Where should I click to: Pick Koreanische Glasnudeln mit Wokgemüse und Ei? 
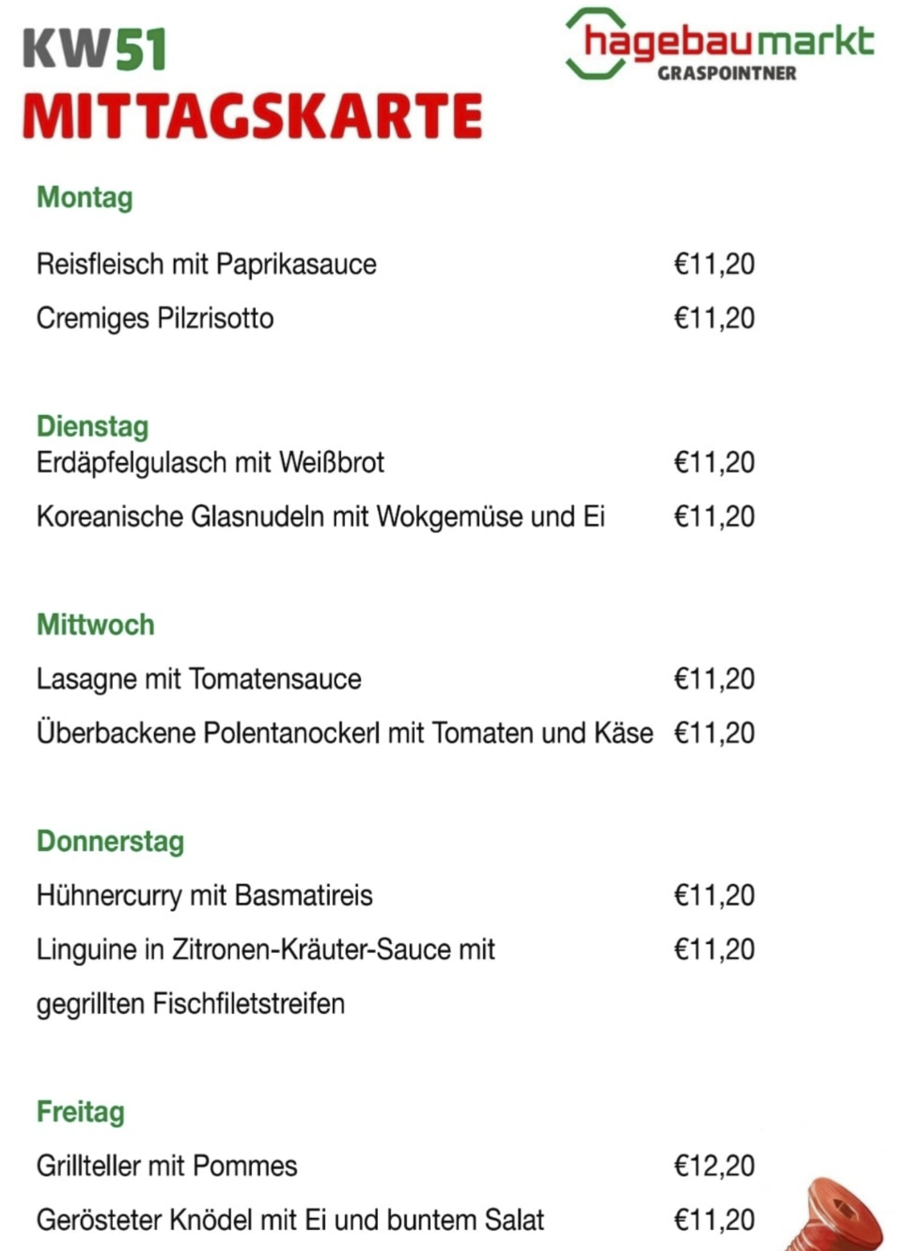click(321, 517)
